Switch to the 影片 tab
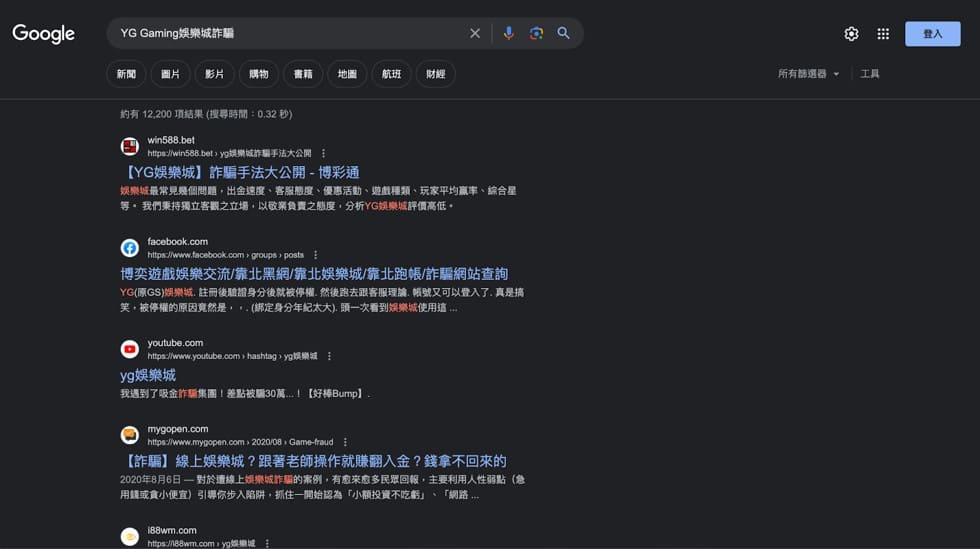The height and width of the screenshot is (549, 980). pyautogui.click(x=214, y=74)
